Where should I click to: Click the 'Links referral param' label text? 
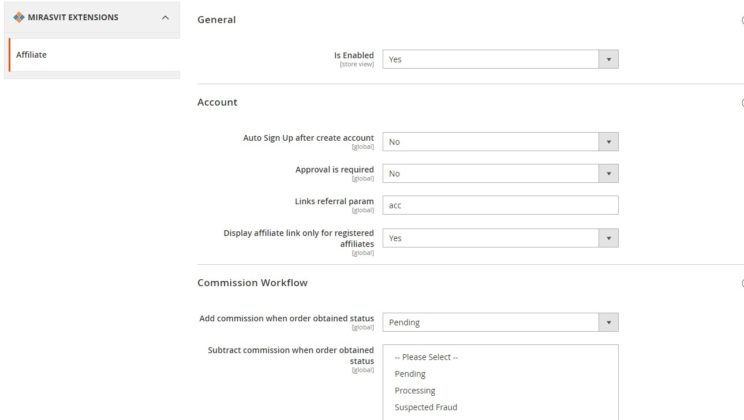pyautogui.click(x=333, y=201)
